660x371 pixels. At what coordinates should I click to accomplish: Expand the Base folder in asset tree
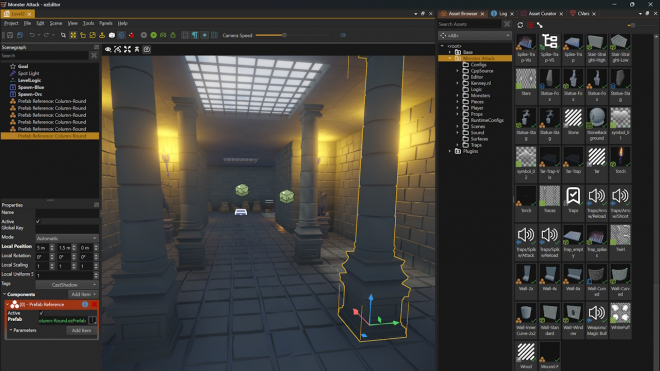450,52
